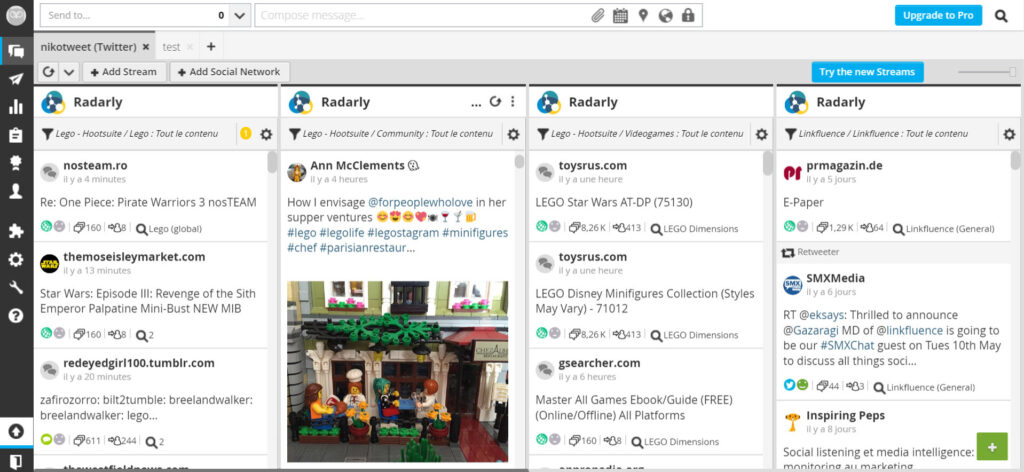This screenshot has height=472, width=1024.
Task: Open the Analytics bar chart icon
Action: [16, 107]
